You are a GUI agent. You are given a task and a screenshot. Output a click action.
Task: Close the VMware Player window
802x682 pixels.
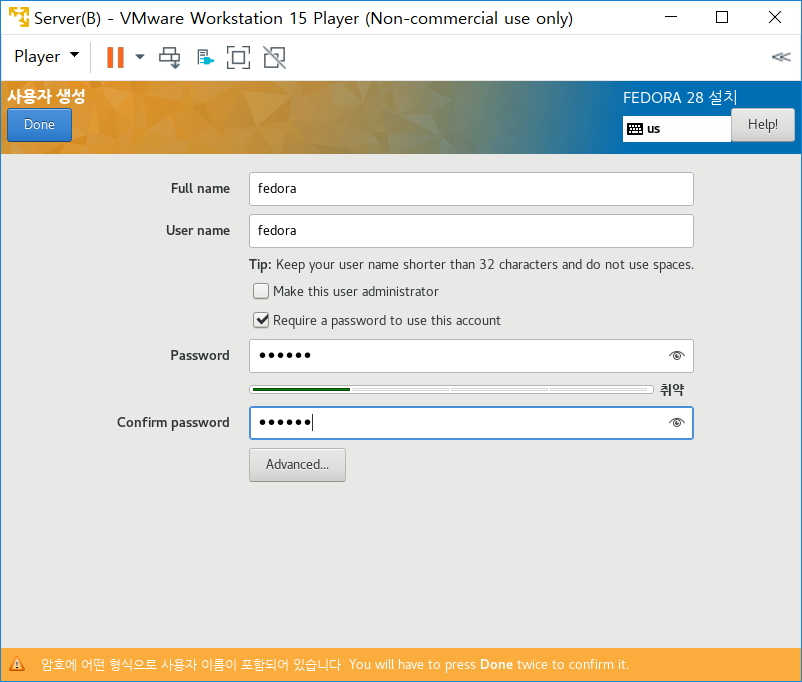pyautogui.click(x=775, y=17)
